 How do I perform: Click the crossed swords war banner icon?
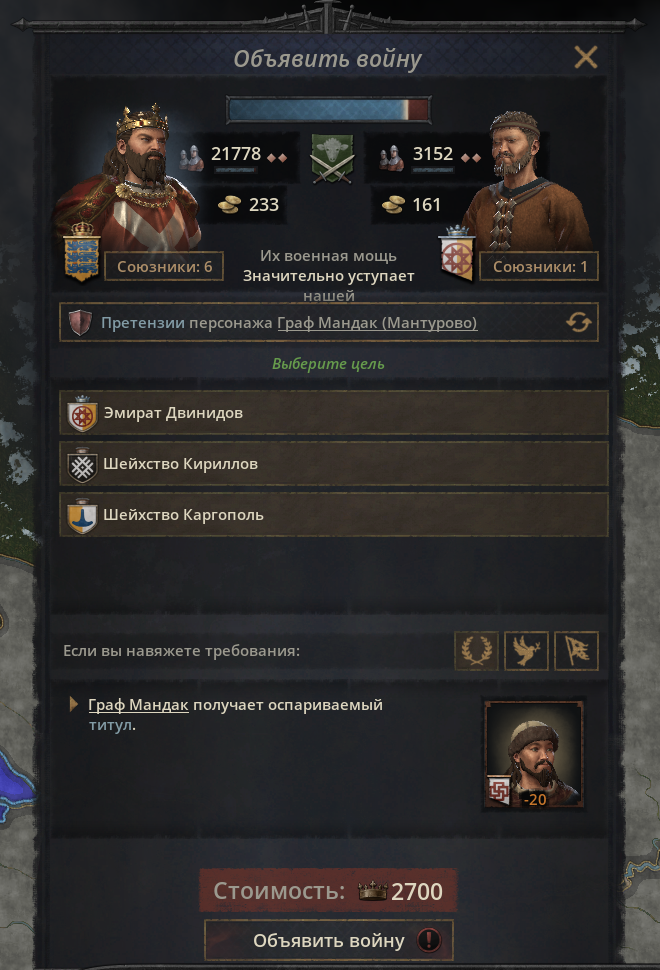(x=332, y=159)
